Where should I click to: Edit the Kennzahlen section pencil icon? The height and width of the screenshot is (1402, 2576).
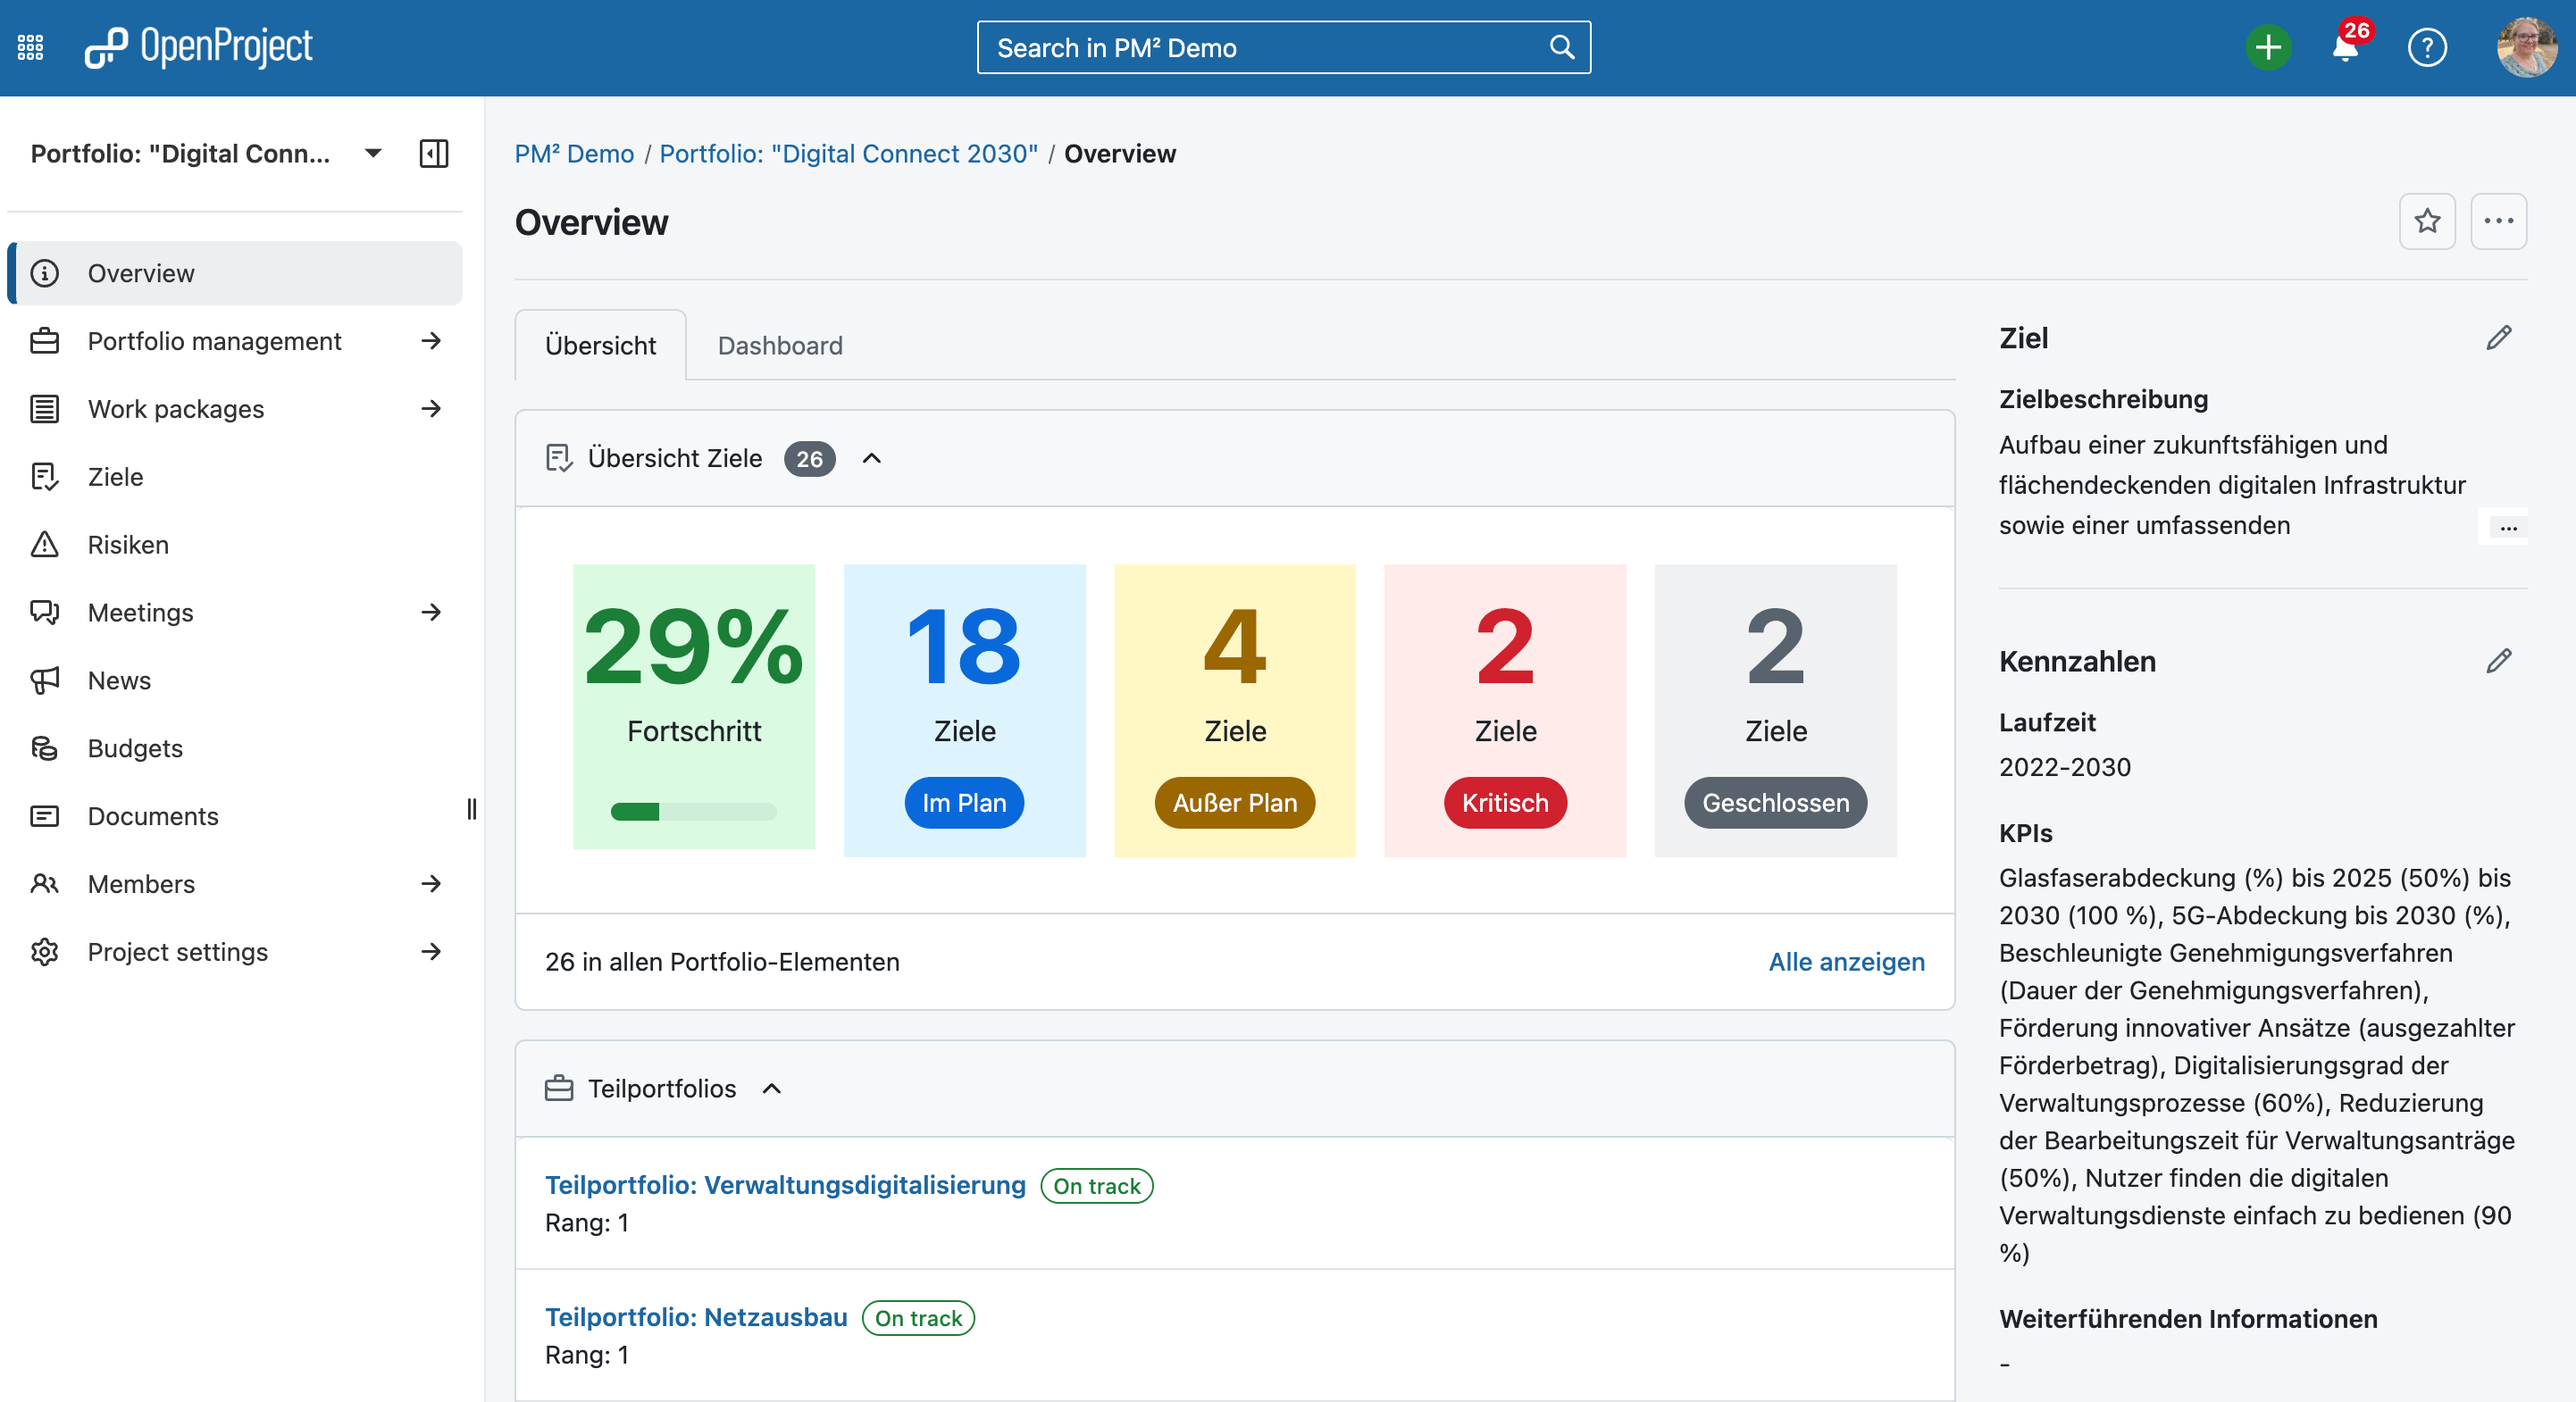2498,661
